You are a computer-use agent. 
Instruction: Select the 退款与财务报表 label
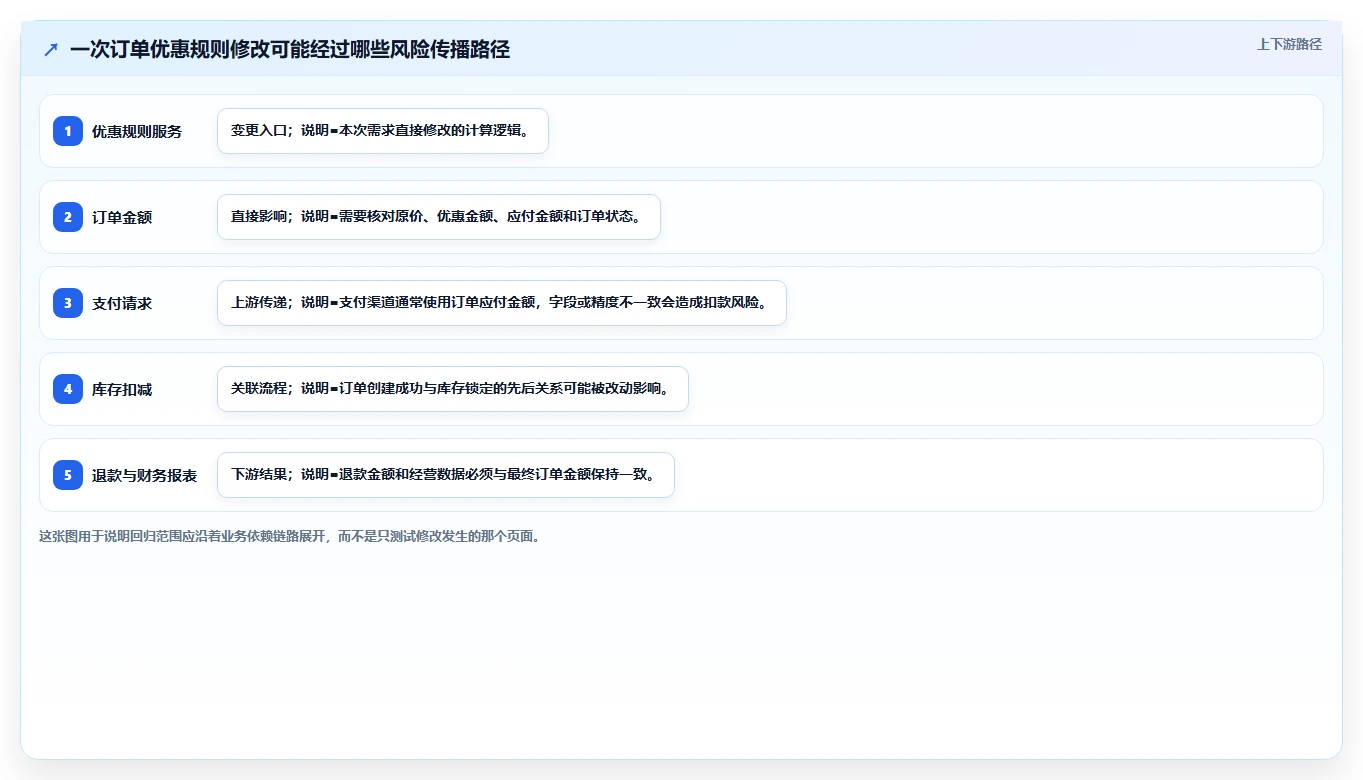coord(144,475)
